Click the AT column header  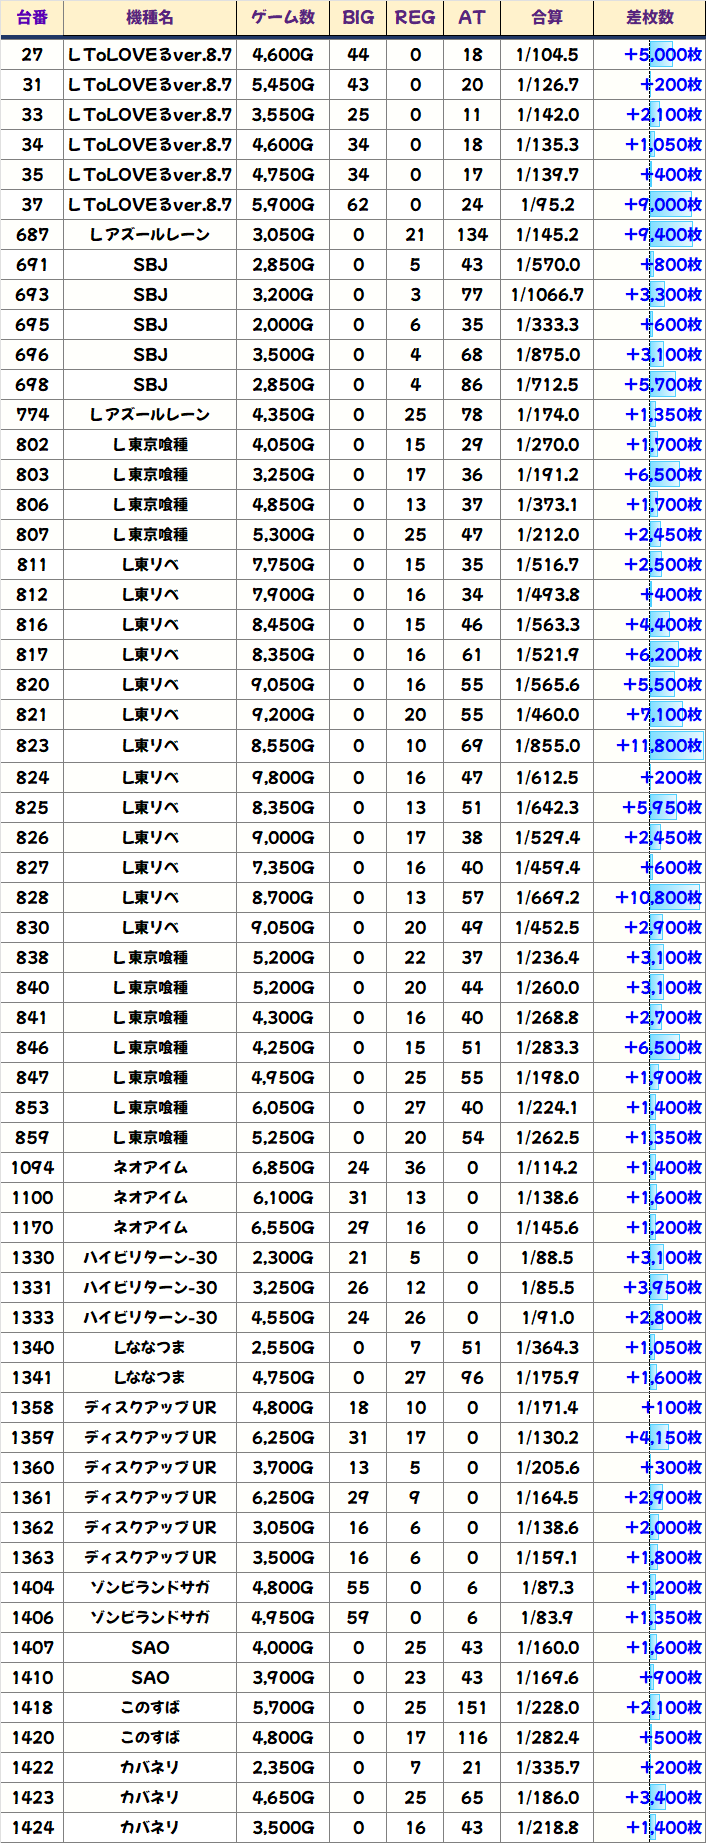point(472,17)
